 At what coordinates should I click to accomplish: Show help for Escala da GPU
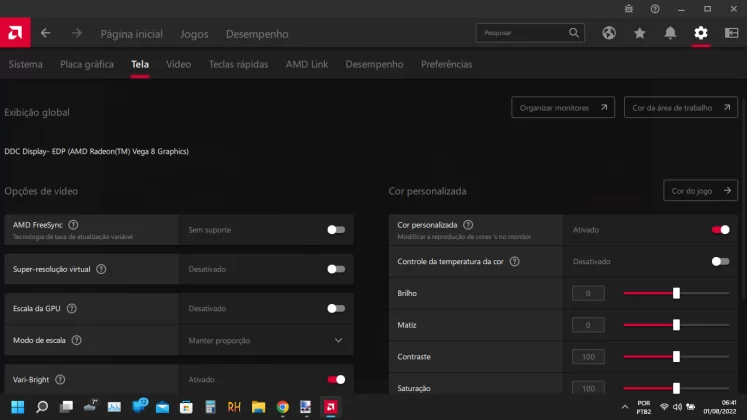(71, 309)
